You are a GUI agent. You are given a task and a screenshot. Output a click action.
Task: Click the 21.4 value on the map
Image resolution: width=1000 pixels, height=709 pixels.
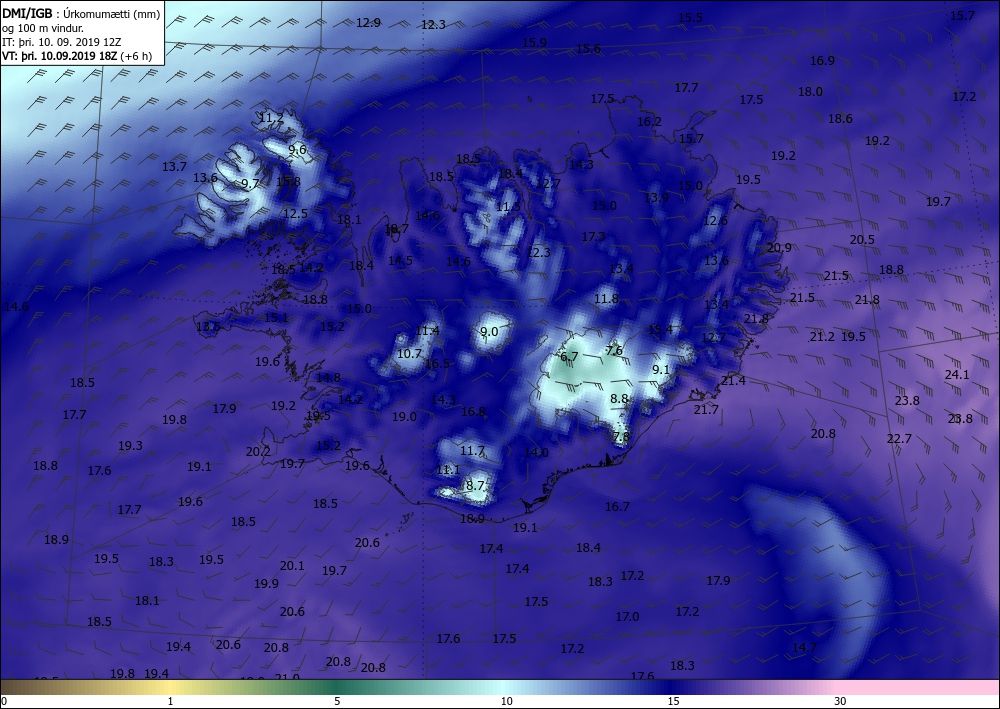[733, 381]
